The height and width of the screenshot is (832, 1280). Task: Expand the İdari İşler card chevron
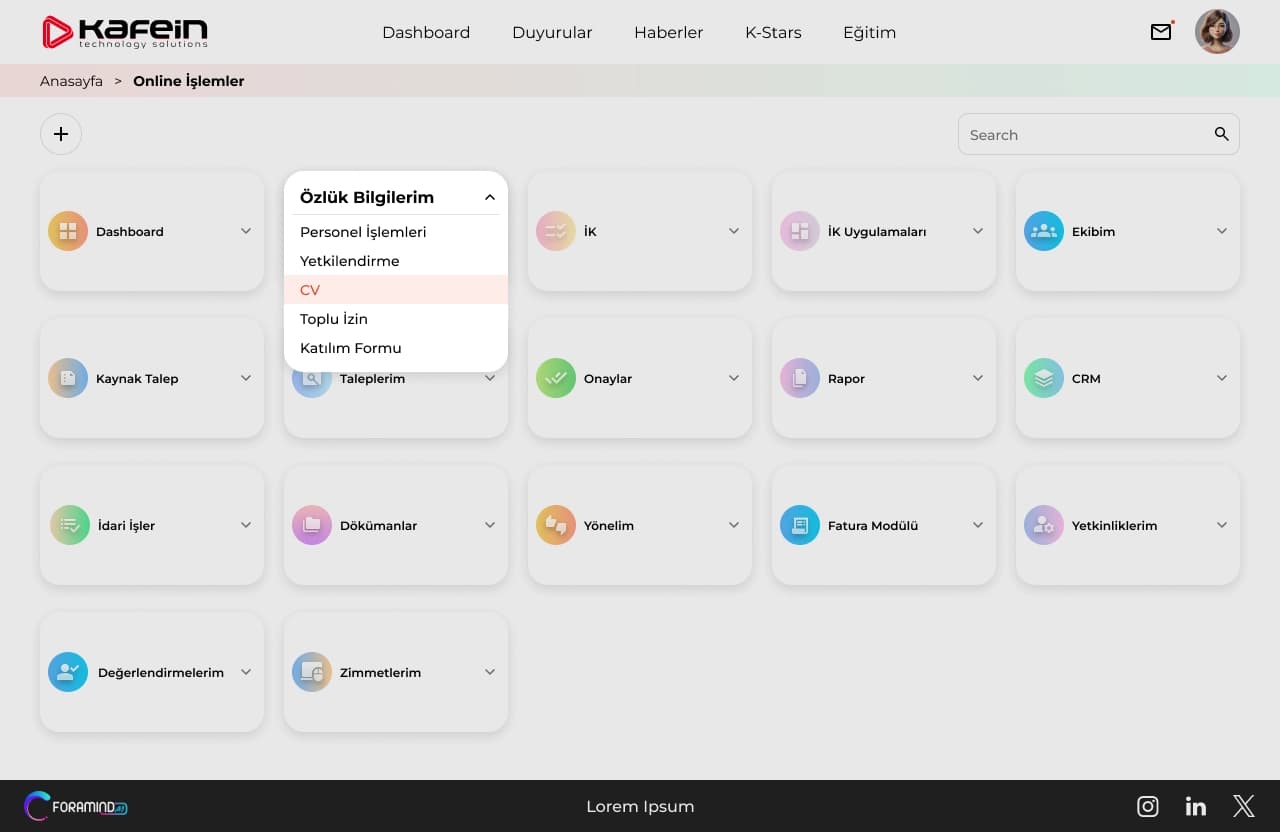click(x=246, y=525)
